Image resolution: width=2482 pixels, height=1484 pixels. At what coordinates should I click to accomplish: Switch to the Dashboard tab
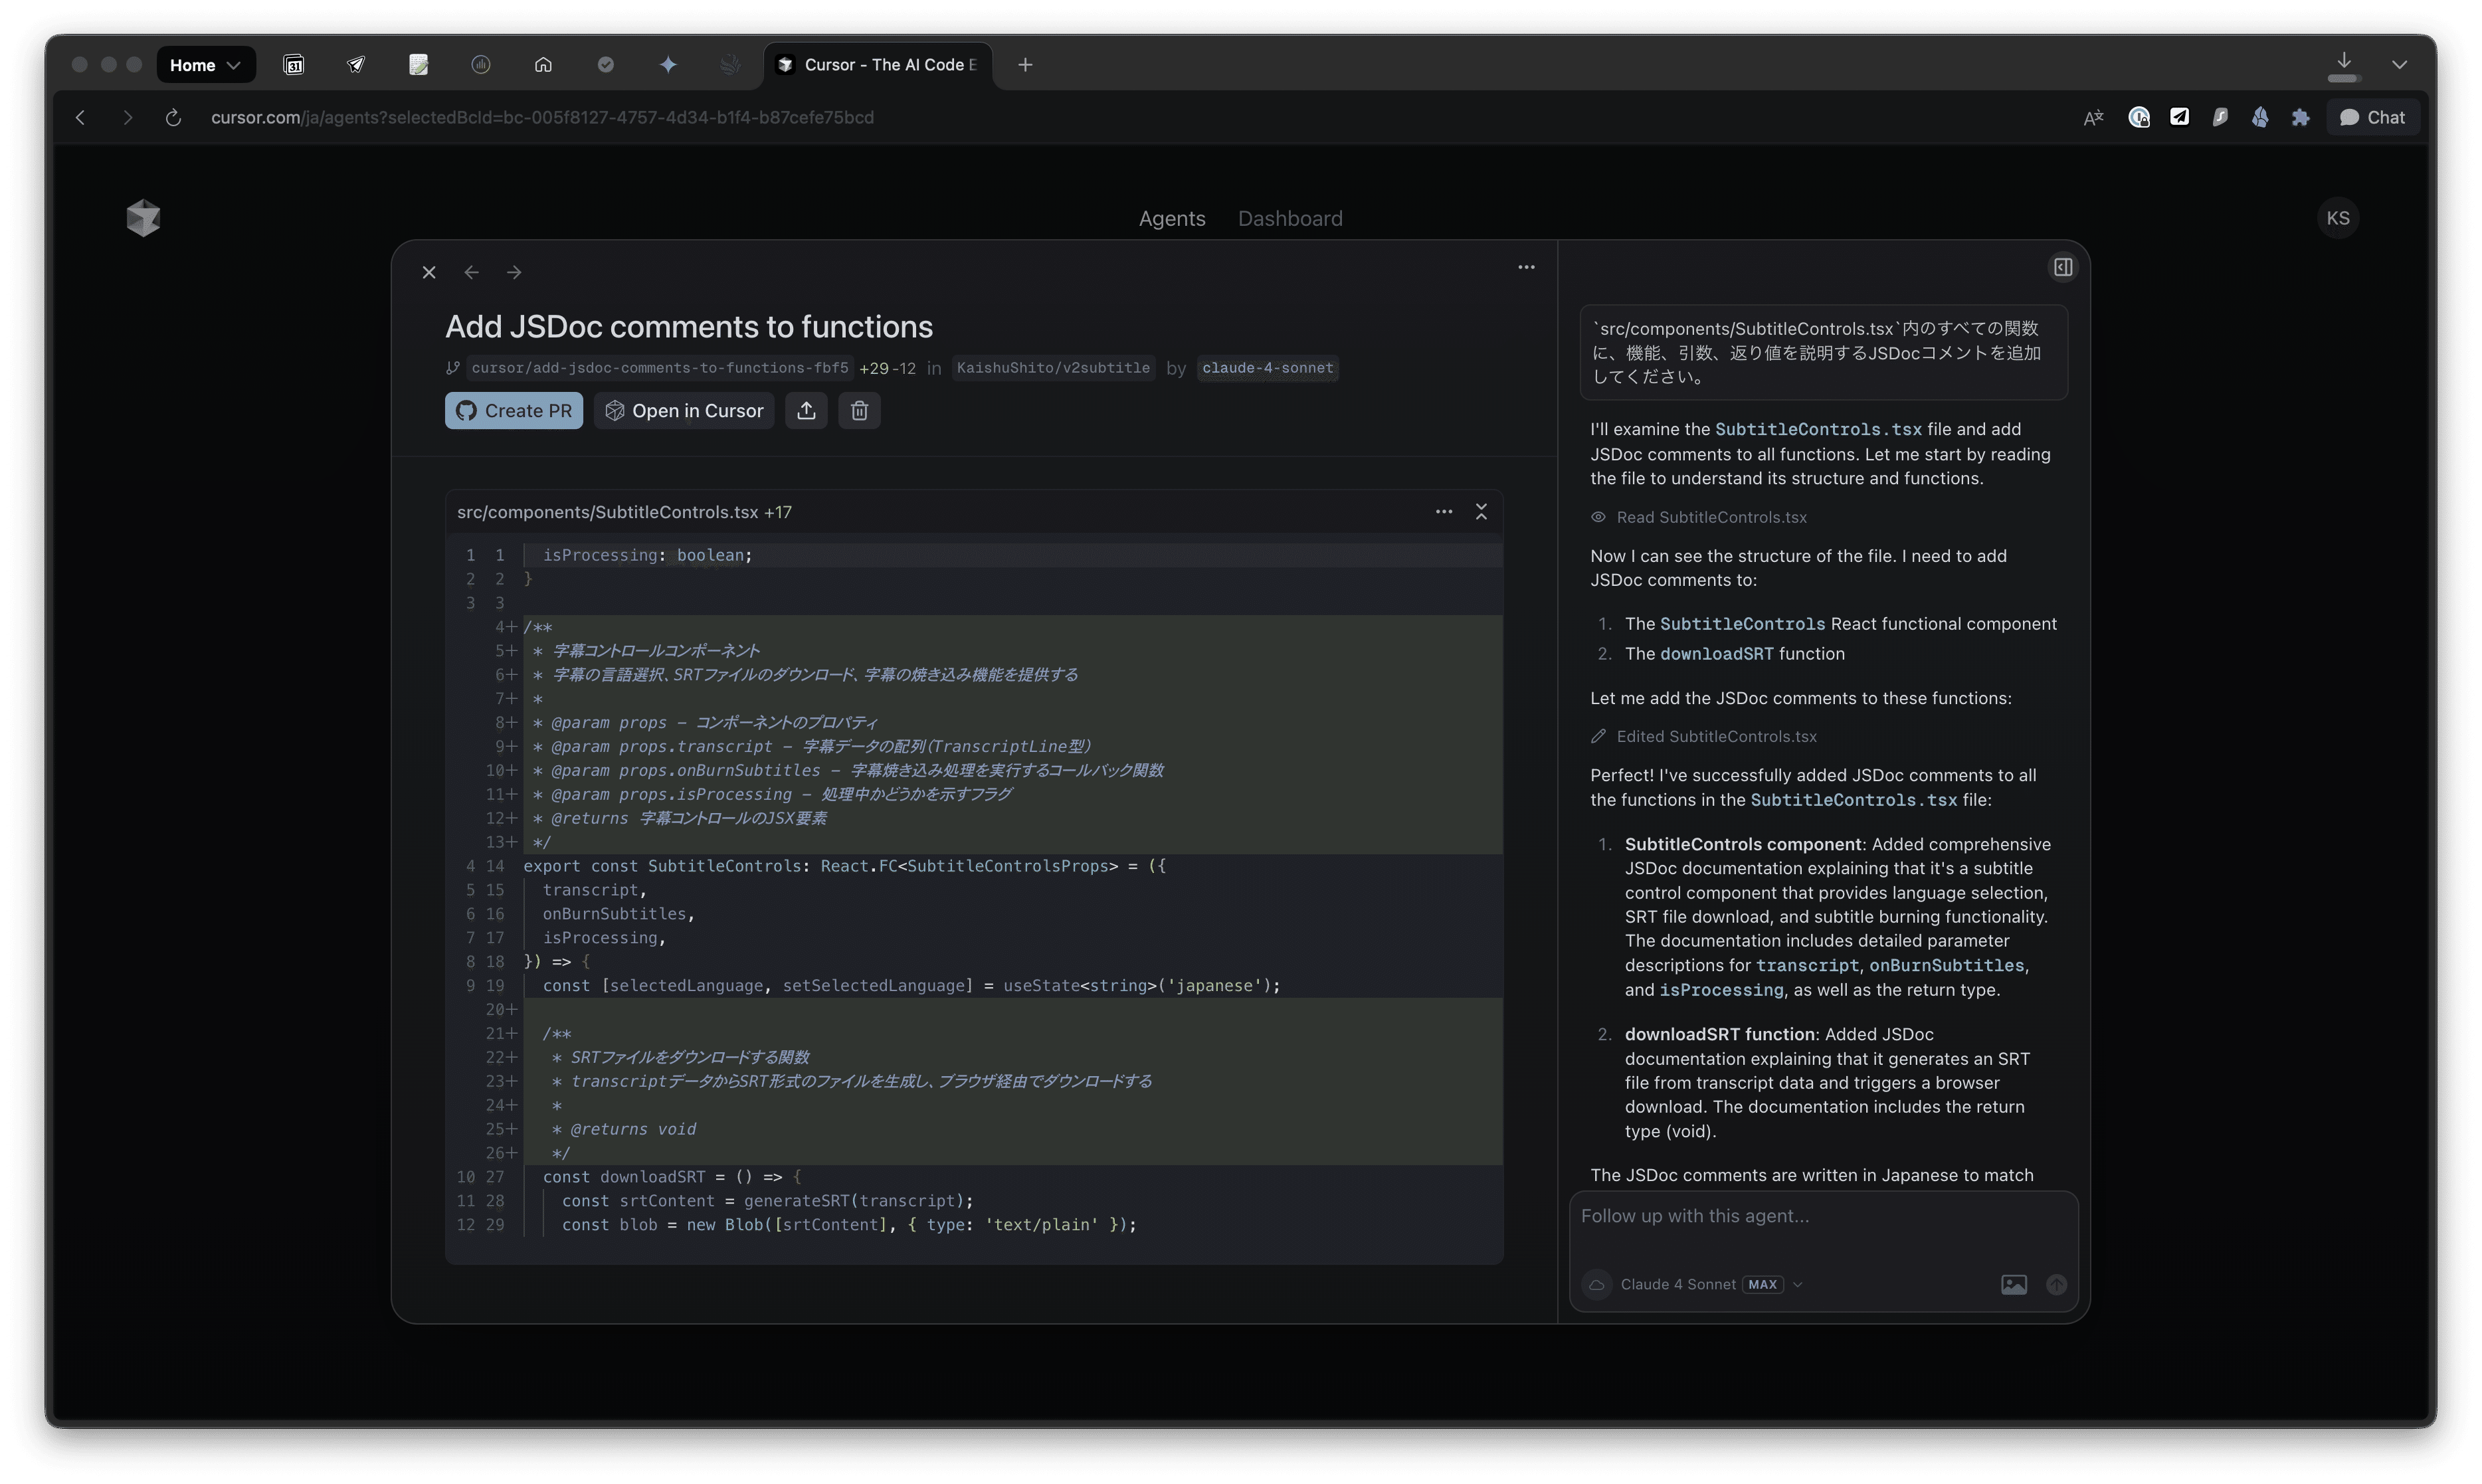pyautogui.click(x=1289, y=219)
